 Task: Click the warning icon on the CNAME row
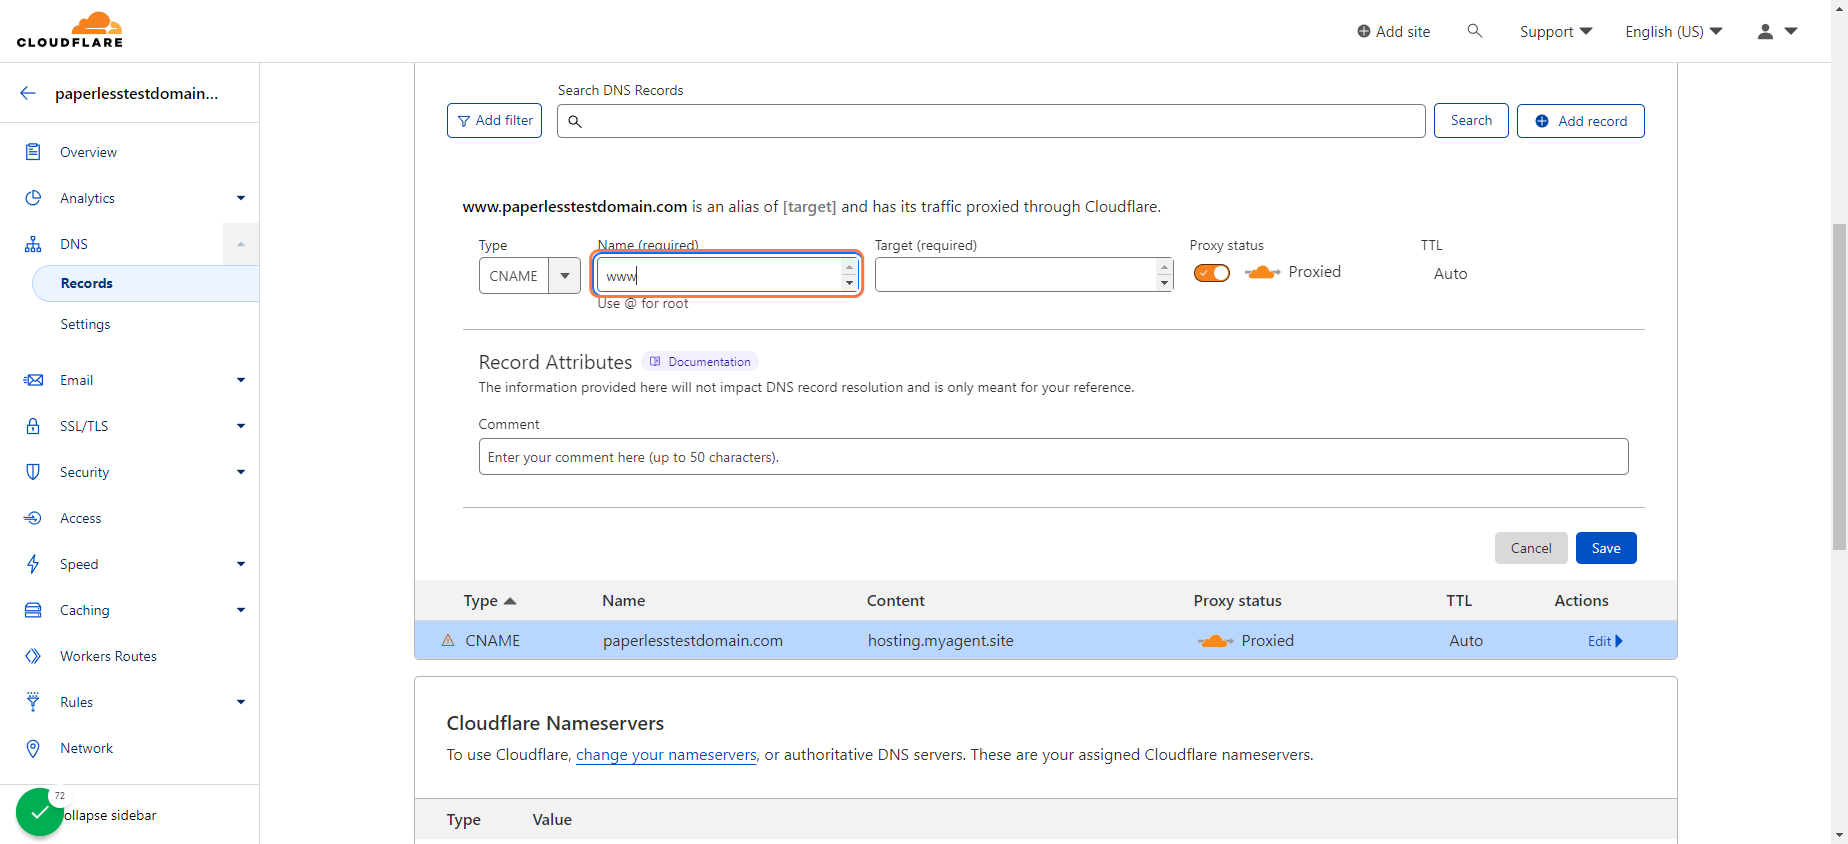448,640
